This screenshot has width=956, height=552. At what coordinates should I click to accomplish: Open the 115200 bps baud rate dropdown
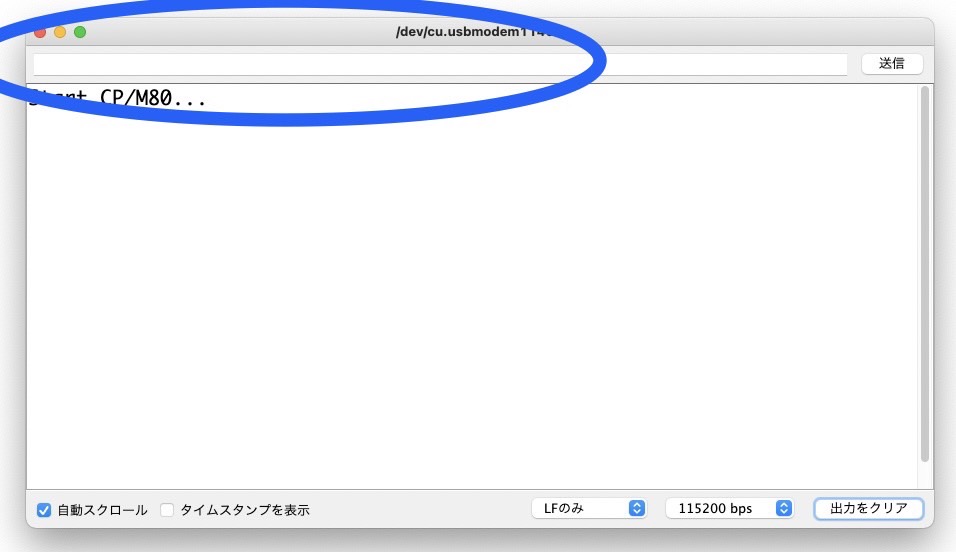[x=729, y=508]
